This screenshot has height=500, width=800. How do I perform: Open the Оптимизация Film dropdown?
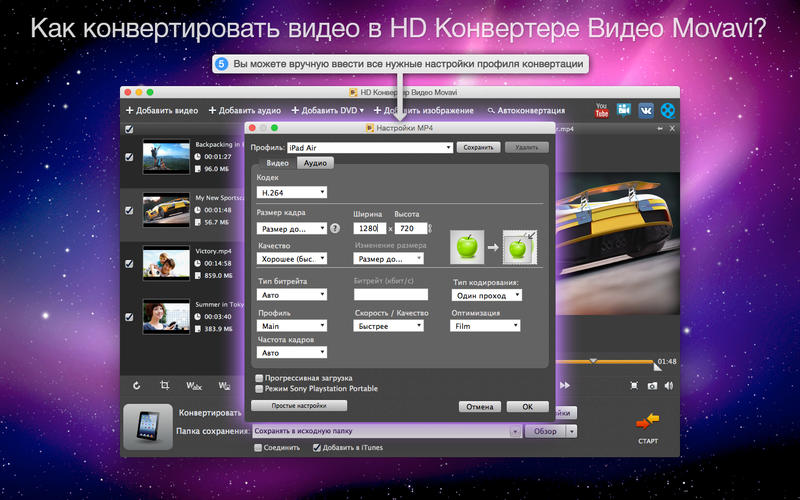[x=485, y=326]
